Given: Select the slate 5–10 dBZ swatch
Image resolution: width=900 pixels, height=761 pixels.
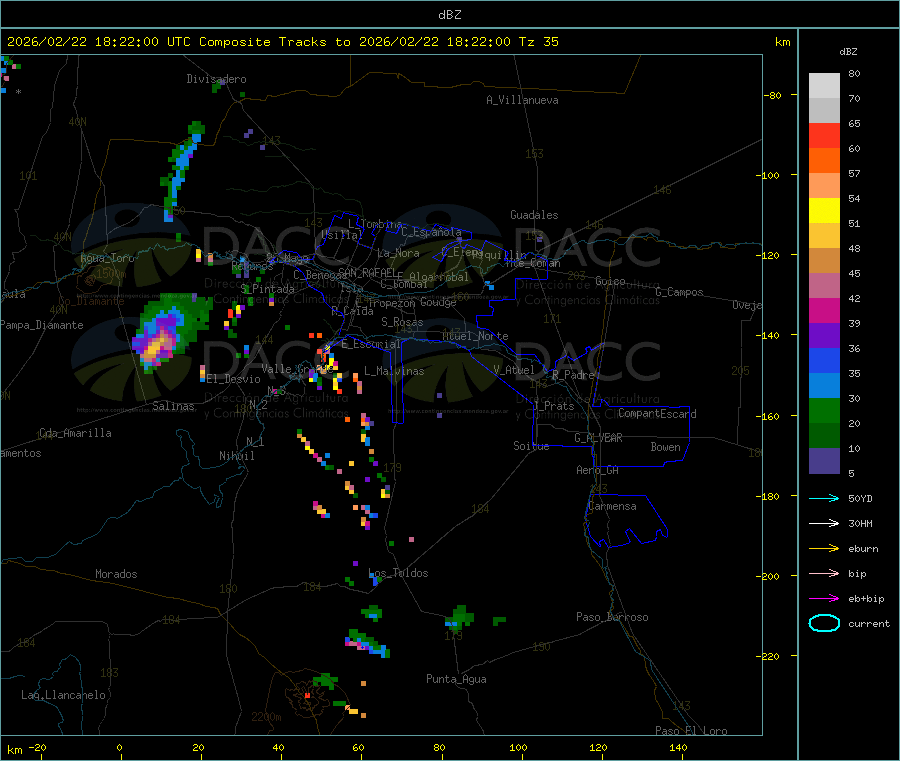Looking at the screenshot, I should click(824, 461).
